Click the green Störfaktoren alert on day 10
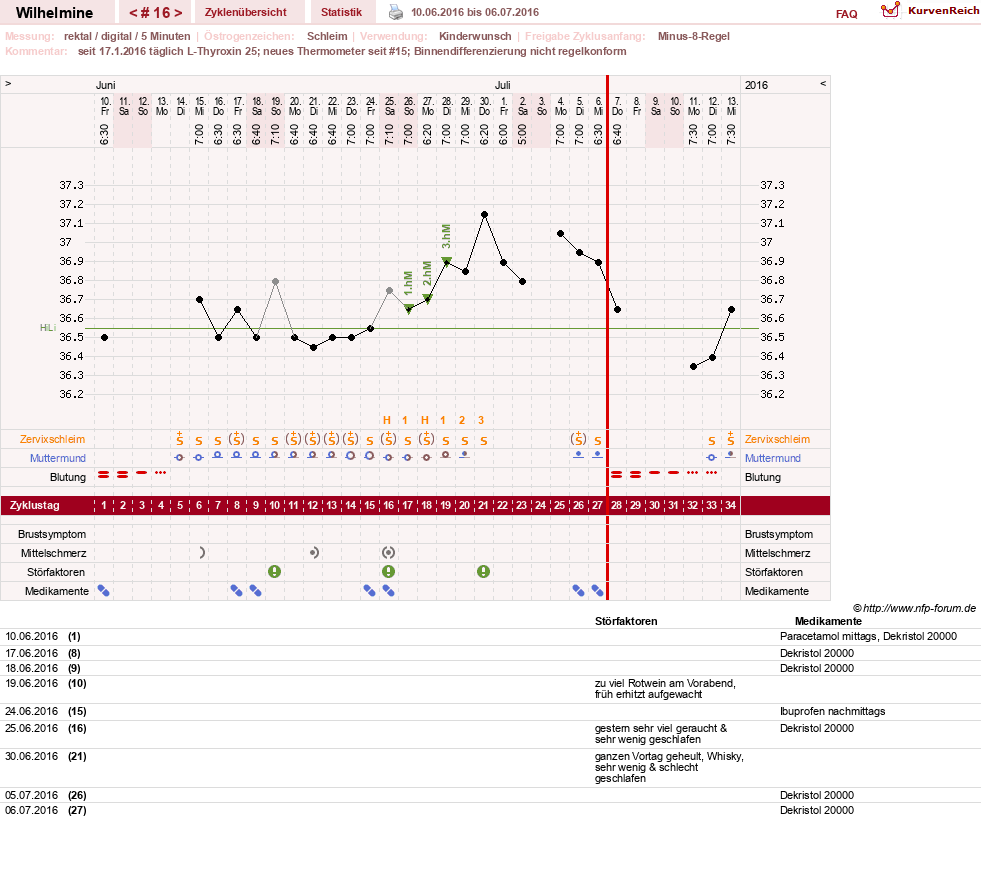The width and height of the screenshot is (981, 877). [274, 571]
